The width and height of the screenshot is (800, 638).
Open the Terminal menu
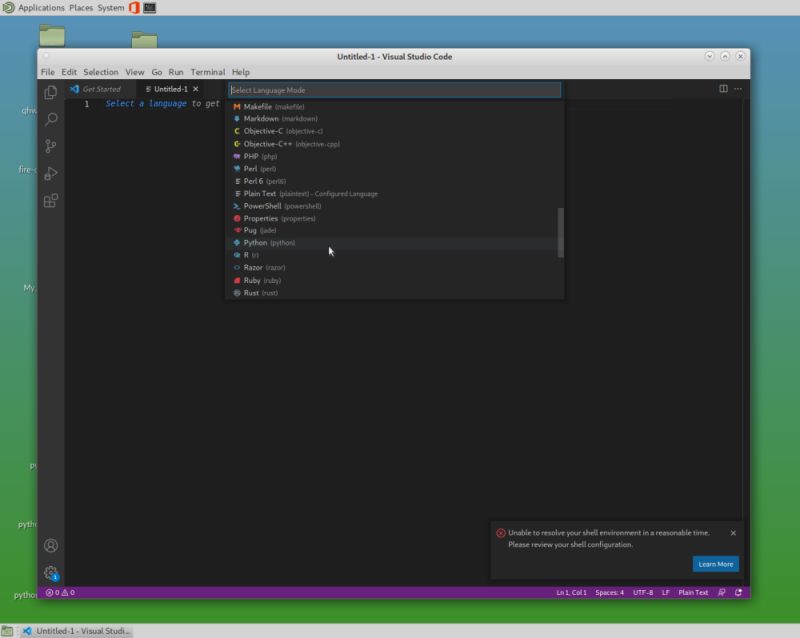tap(208, 72)
